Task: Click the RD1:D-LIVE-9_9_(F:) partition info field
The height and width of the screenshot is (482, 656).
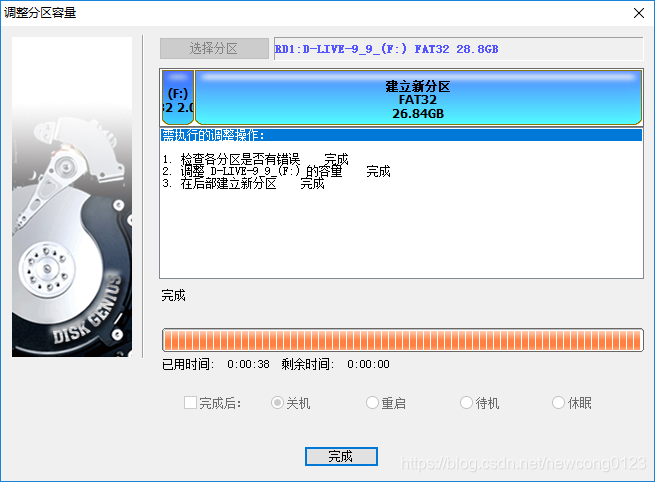Action: pos(459,49)
